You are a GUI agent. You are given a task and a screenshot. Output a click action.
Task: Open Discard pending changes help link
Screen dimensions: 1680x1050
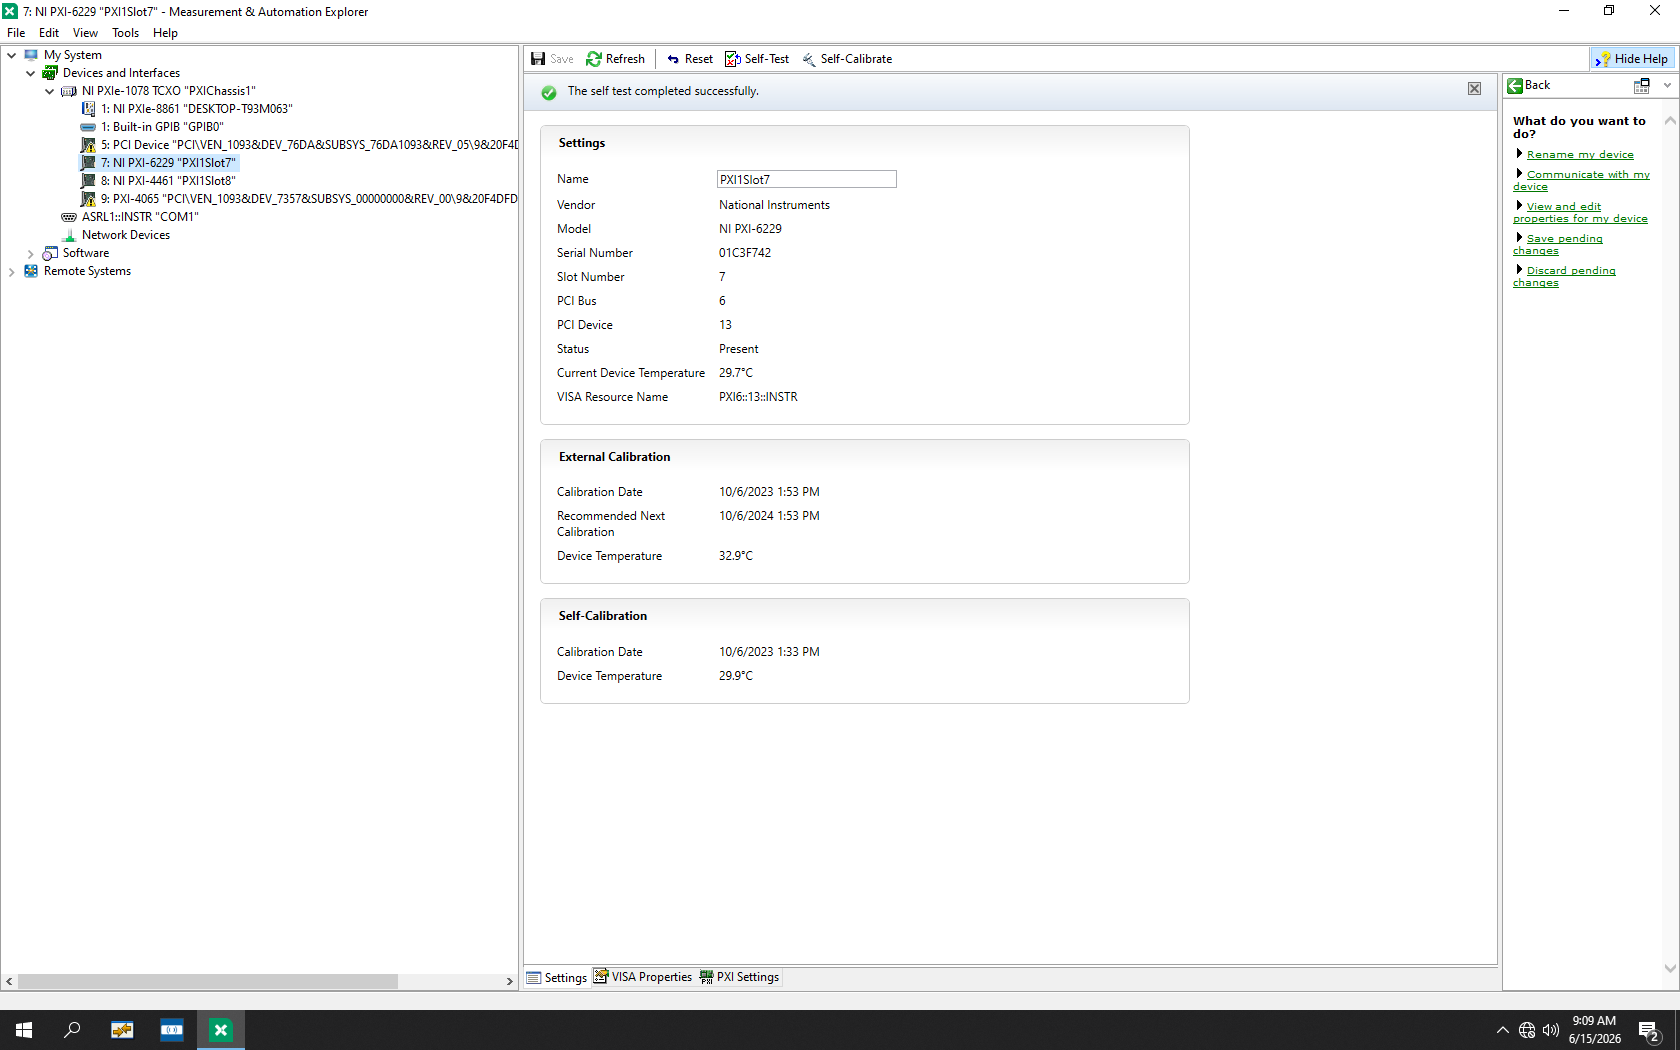(1564, 276)
